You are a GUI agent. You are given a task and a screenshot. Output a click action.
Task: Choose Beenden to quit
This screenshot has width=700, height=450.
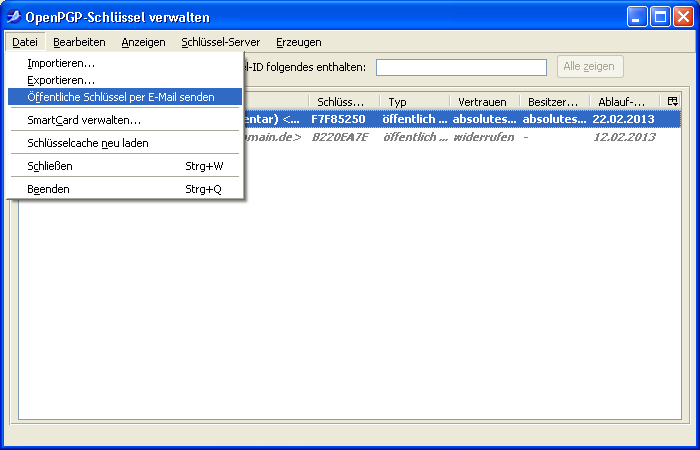point(125,189)
